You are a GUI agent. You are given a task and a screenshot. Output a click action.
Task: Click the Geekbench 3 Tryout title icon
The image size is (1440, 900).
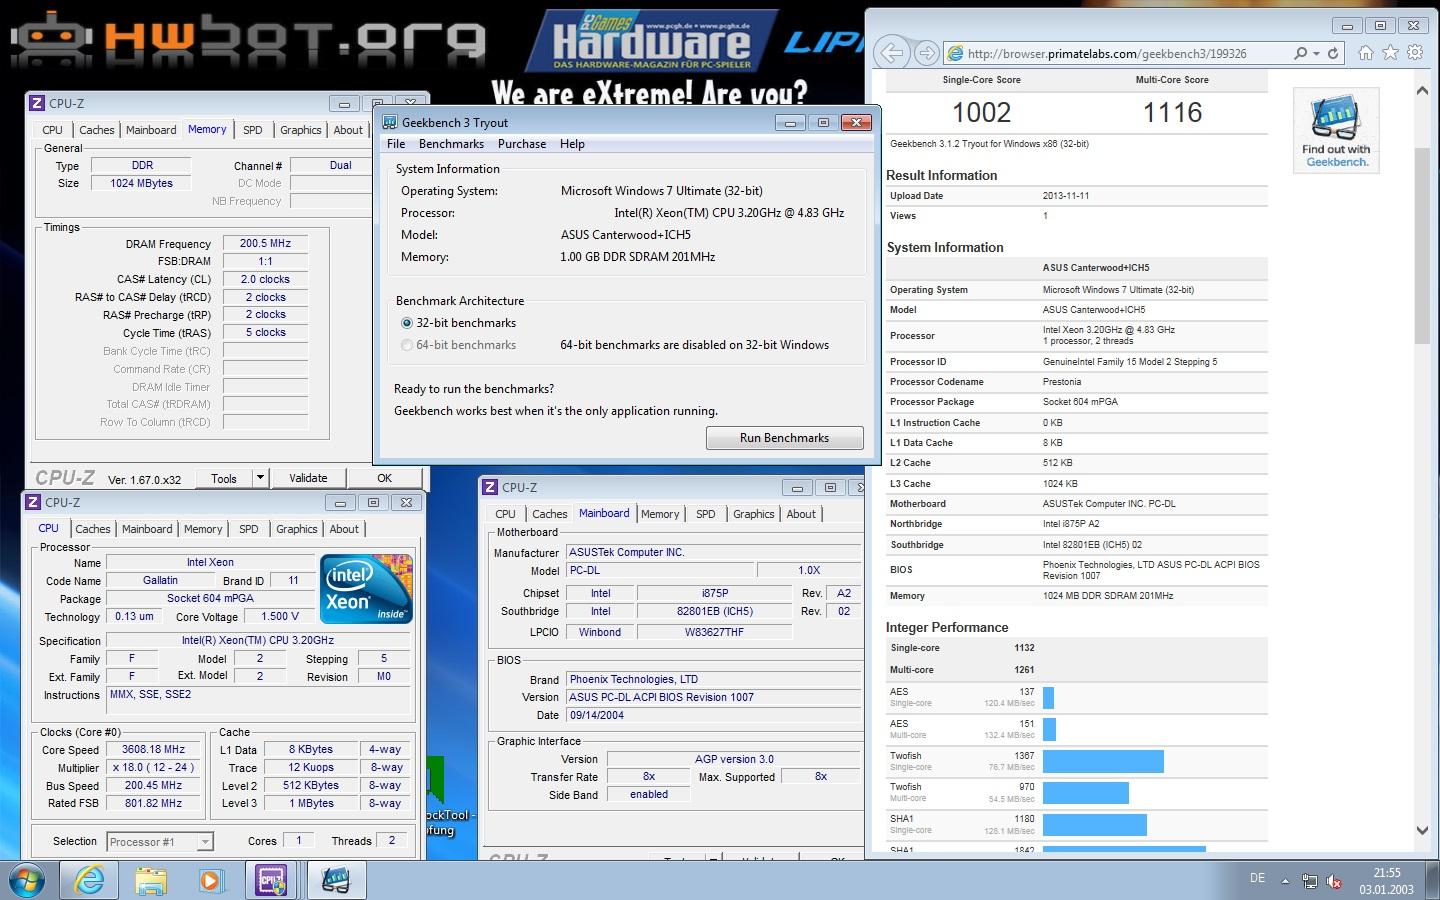coord(388,122)
